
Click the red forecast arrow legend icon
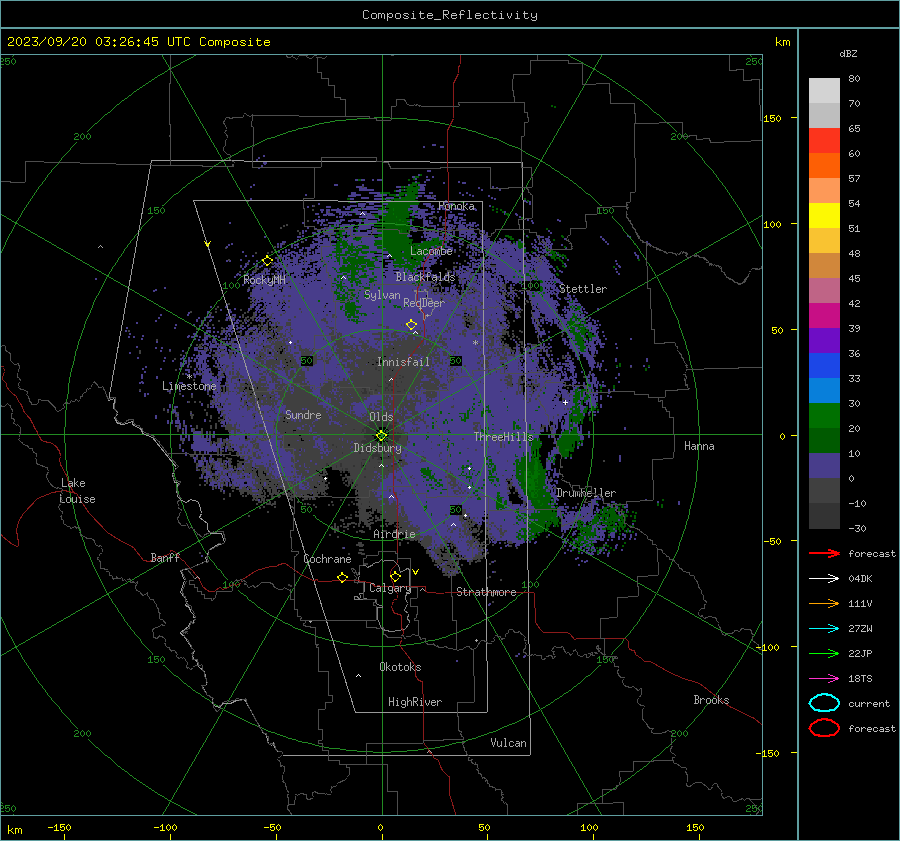pos(824,553)
